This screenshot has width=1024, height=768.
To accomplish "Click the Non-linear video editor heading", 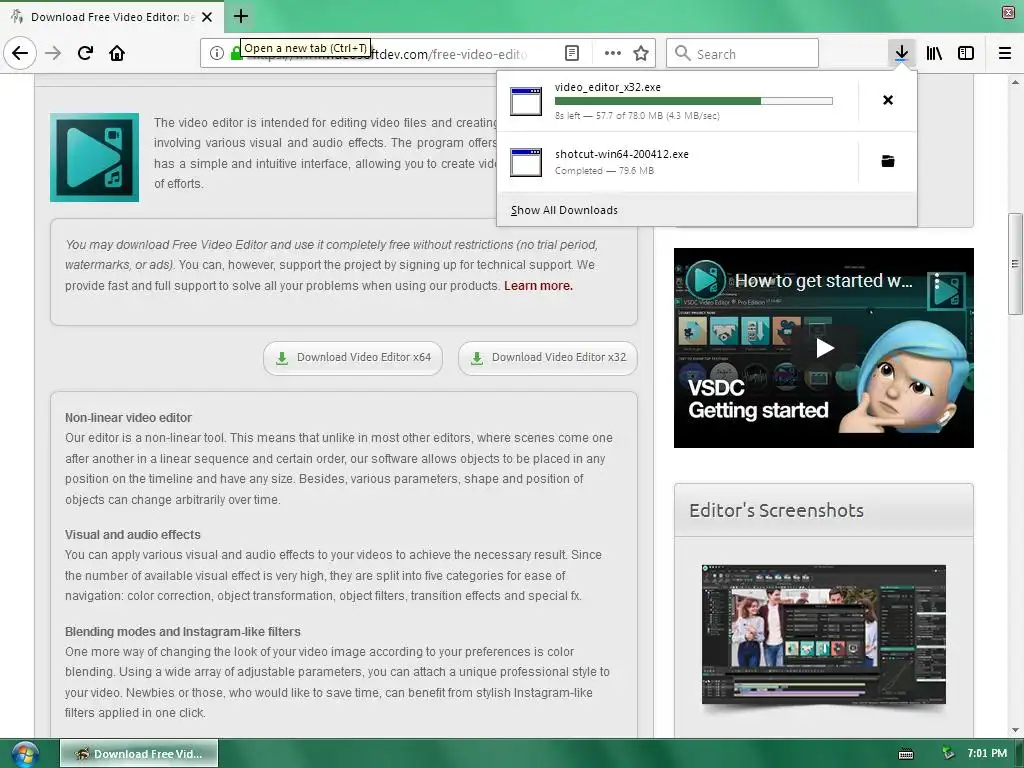I will pos(128,417).
